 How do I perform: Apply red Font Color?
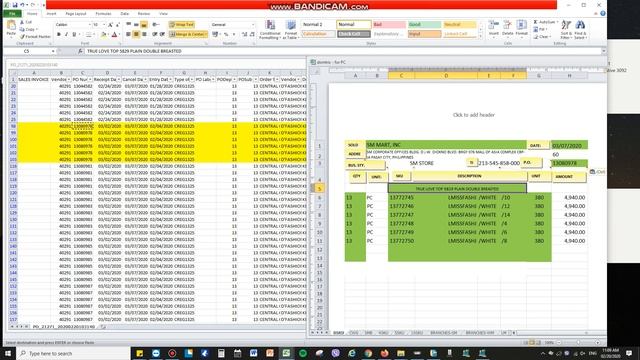click(x=114, y=35)
